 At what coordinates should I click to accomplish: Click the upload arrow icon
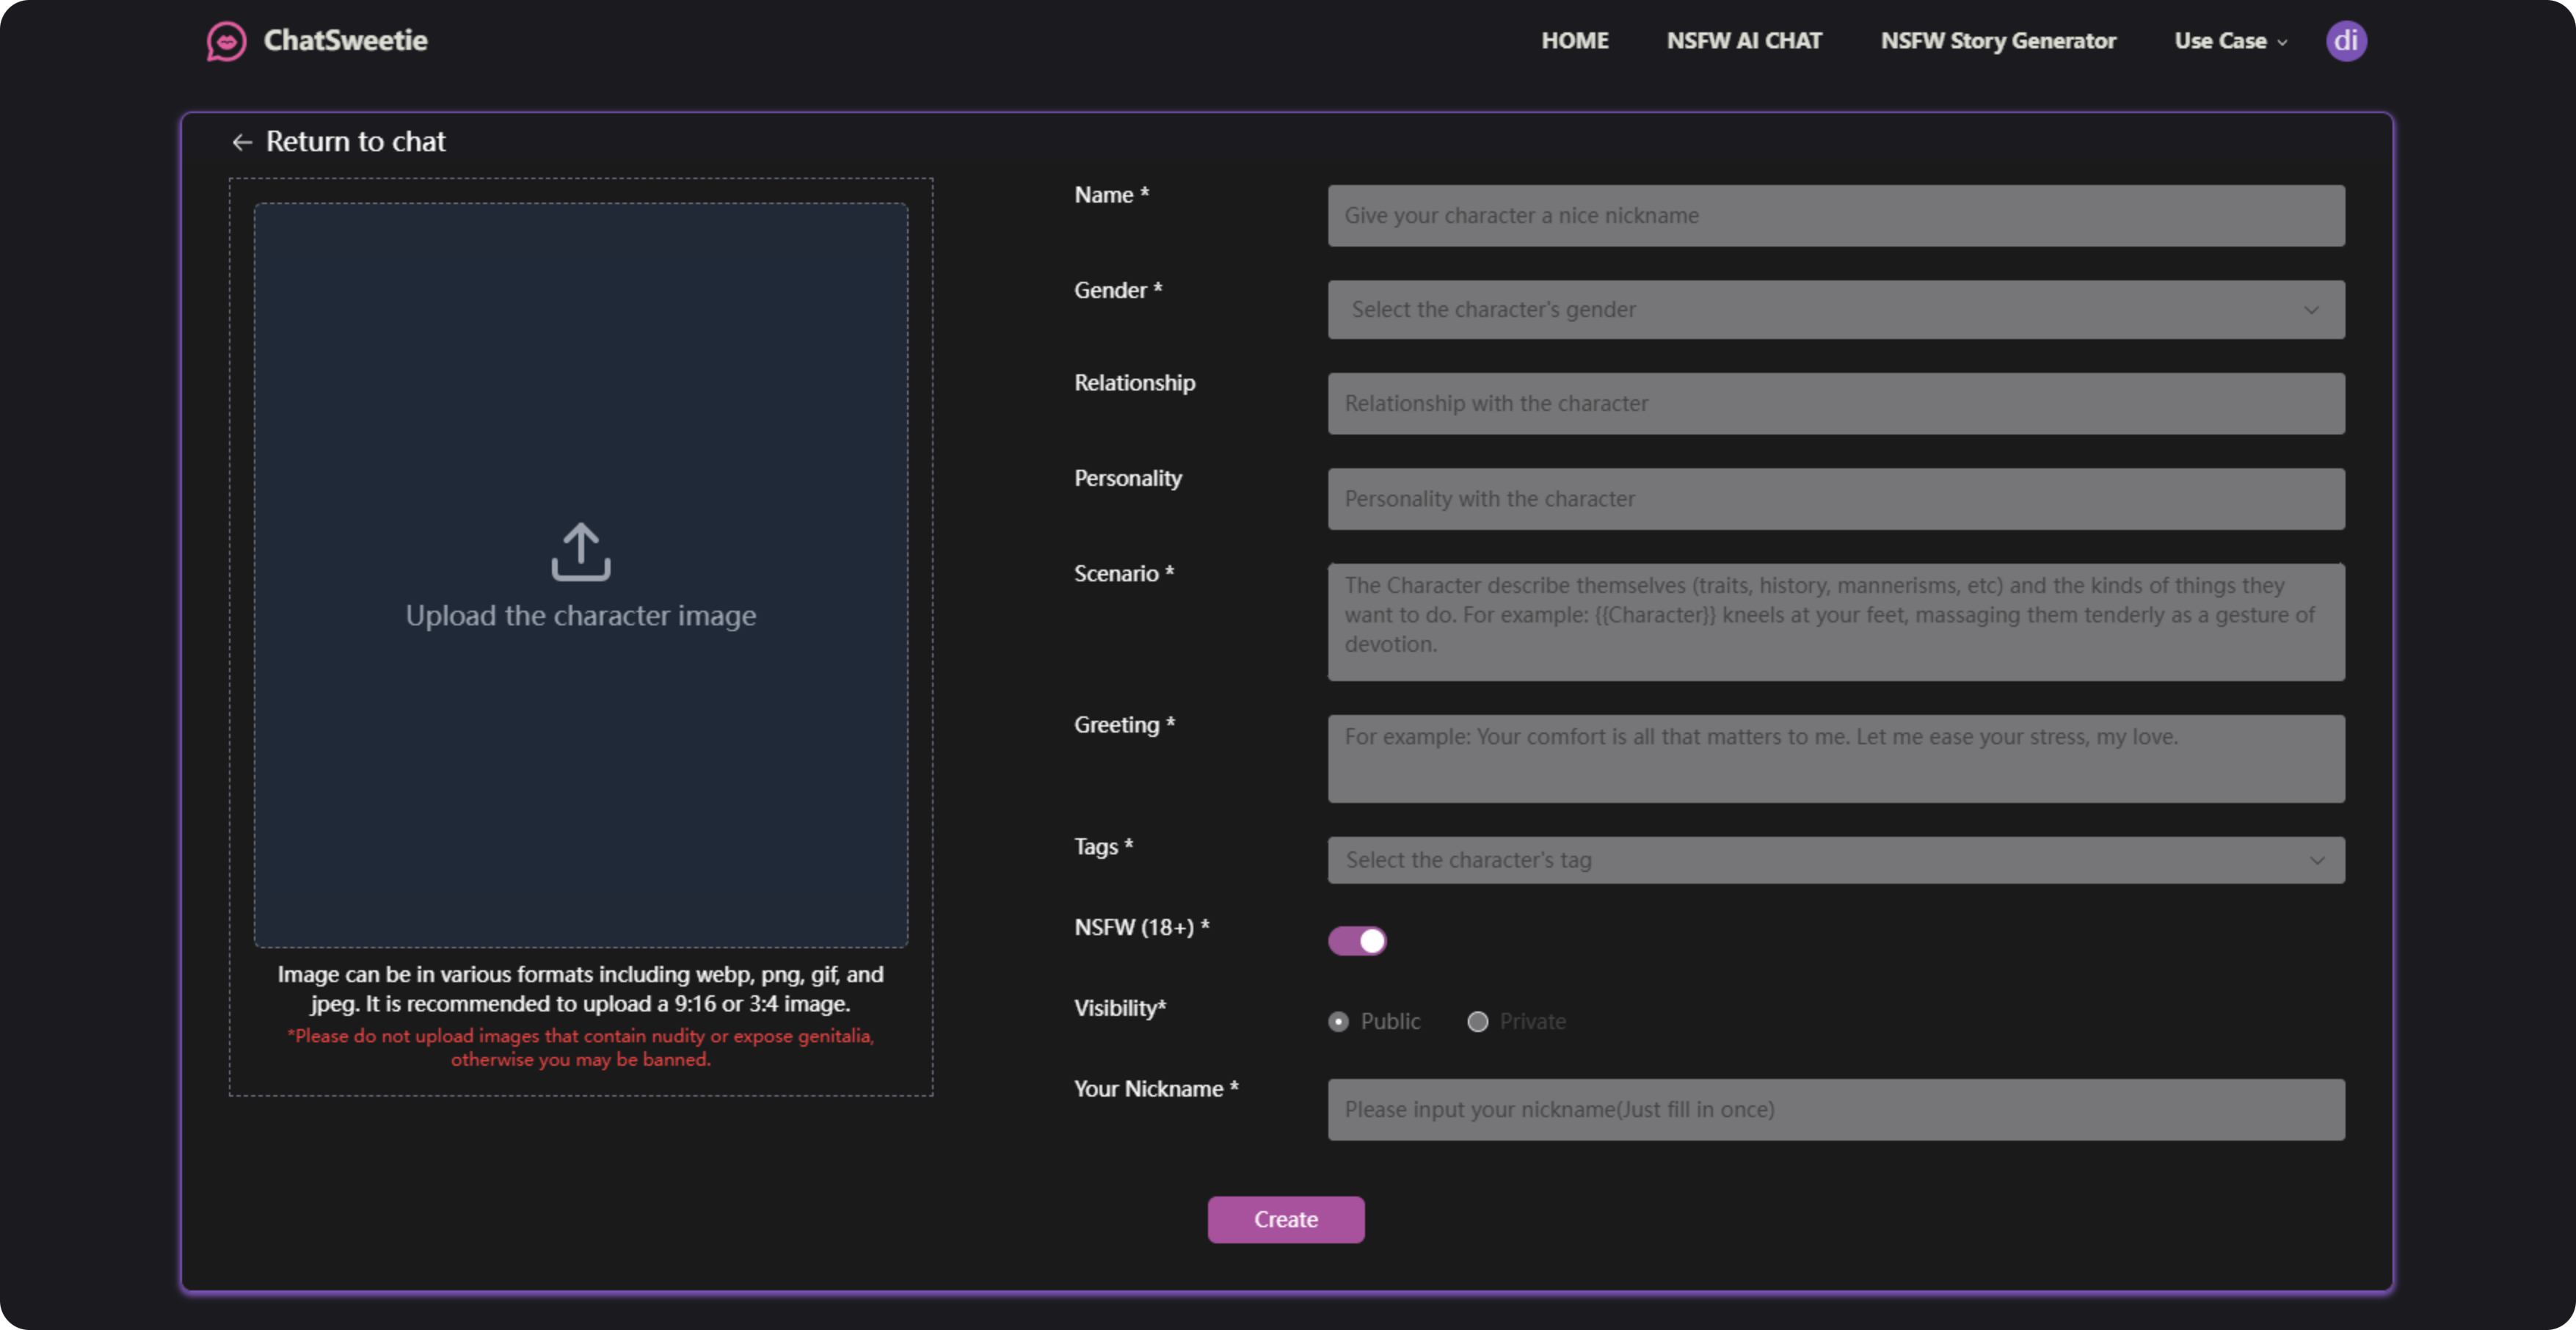click(x=580, y=551)
